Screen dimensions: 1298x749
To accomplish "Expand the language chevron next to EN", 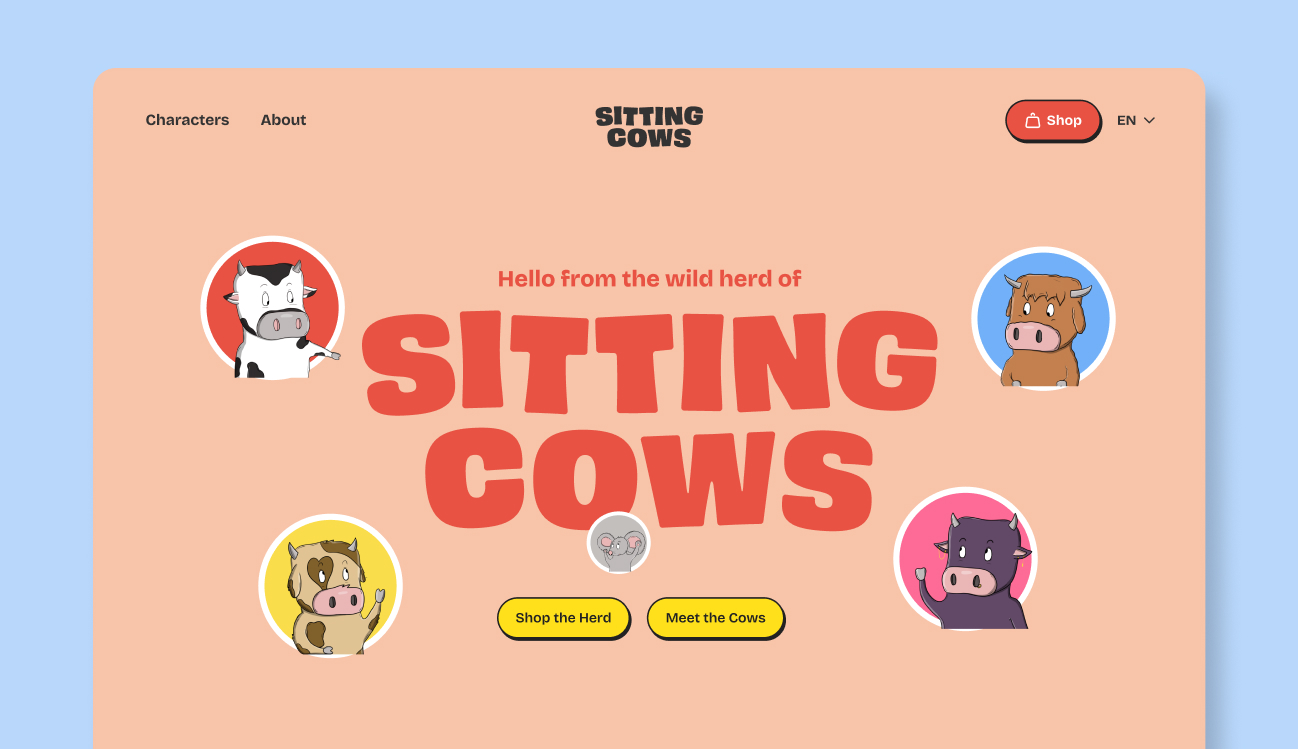I will [x=1149, y=120].
